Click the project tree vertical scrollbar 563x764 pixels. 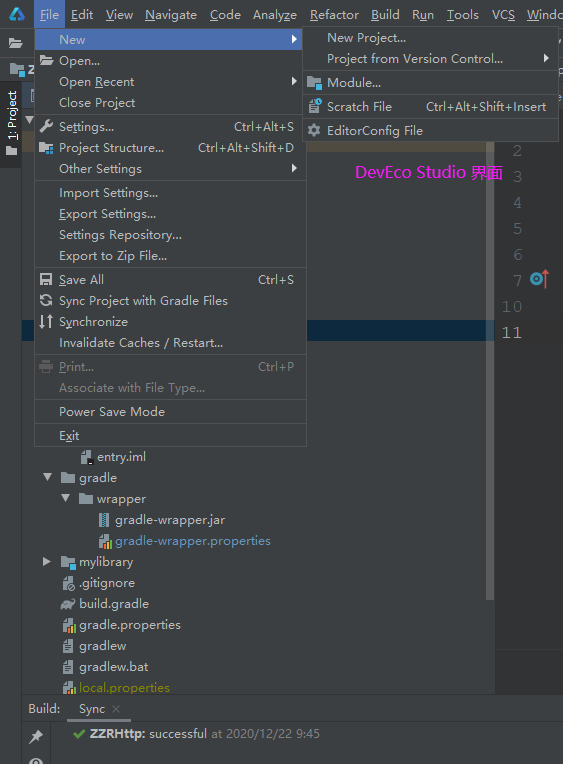(x=490, y=370)
